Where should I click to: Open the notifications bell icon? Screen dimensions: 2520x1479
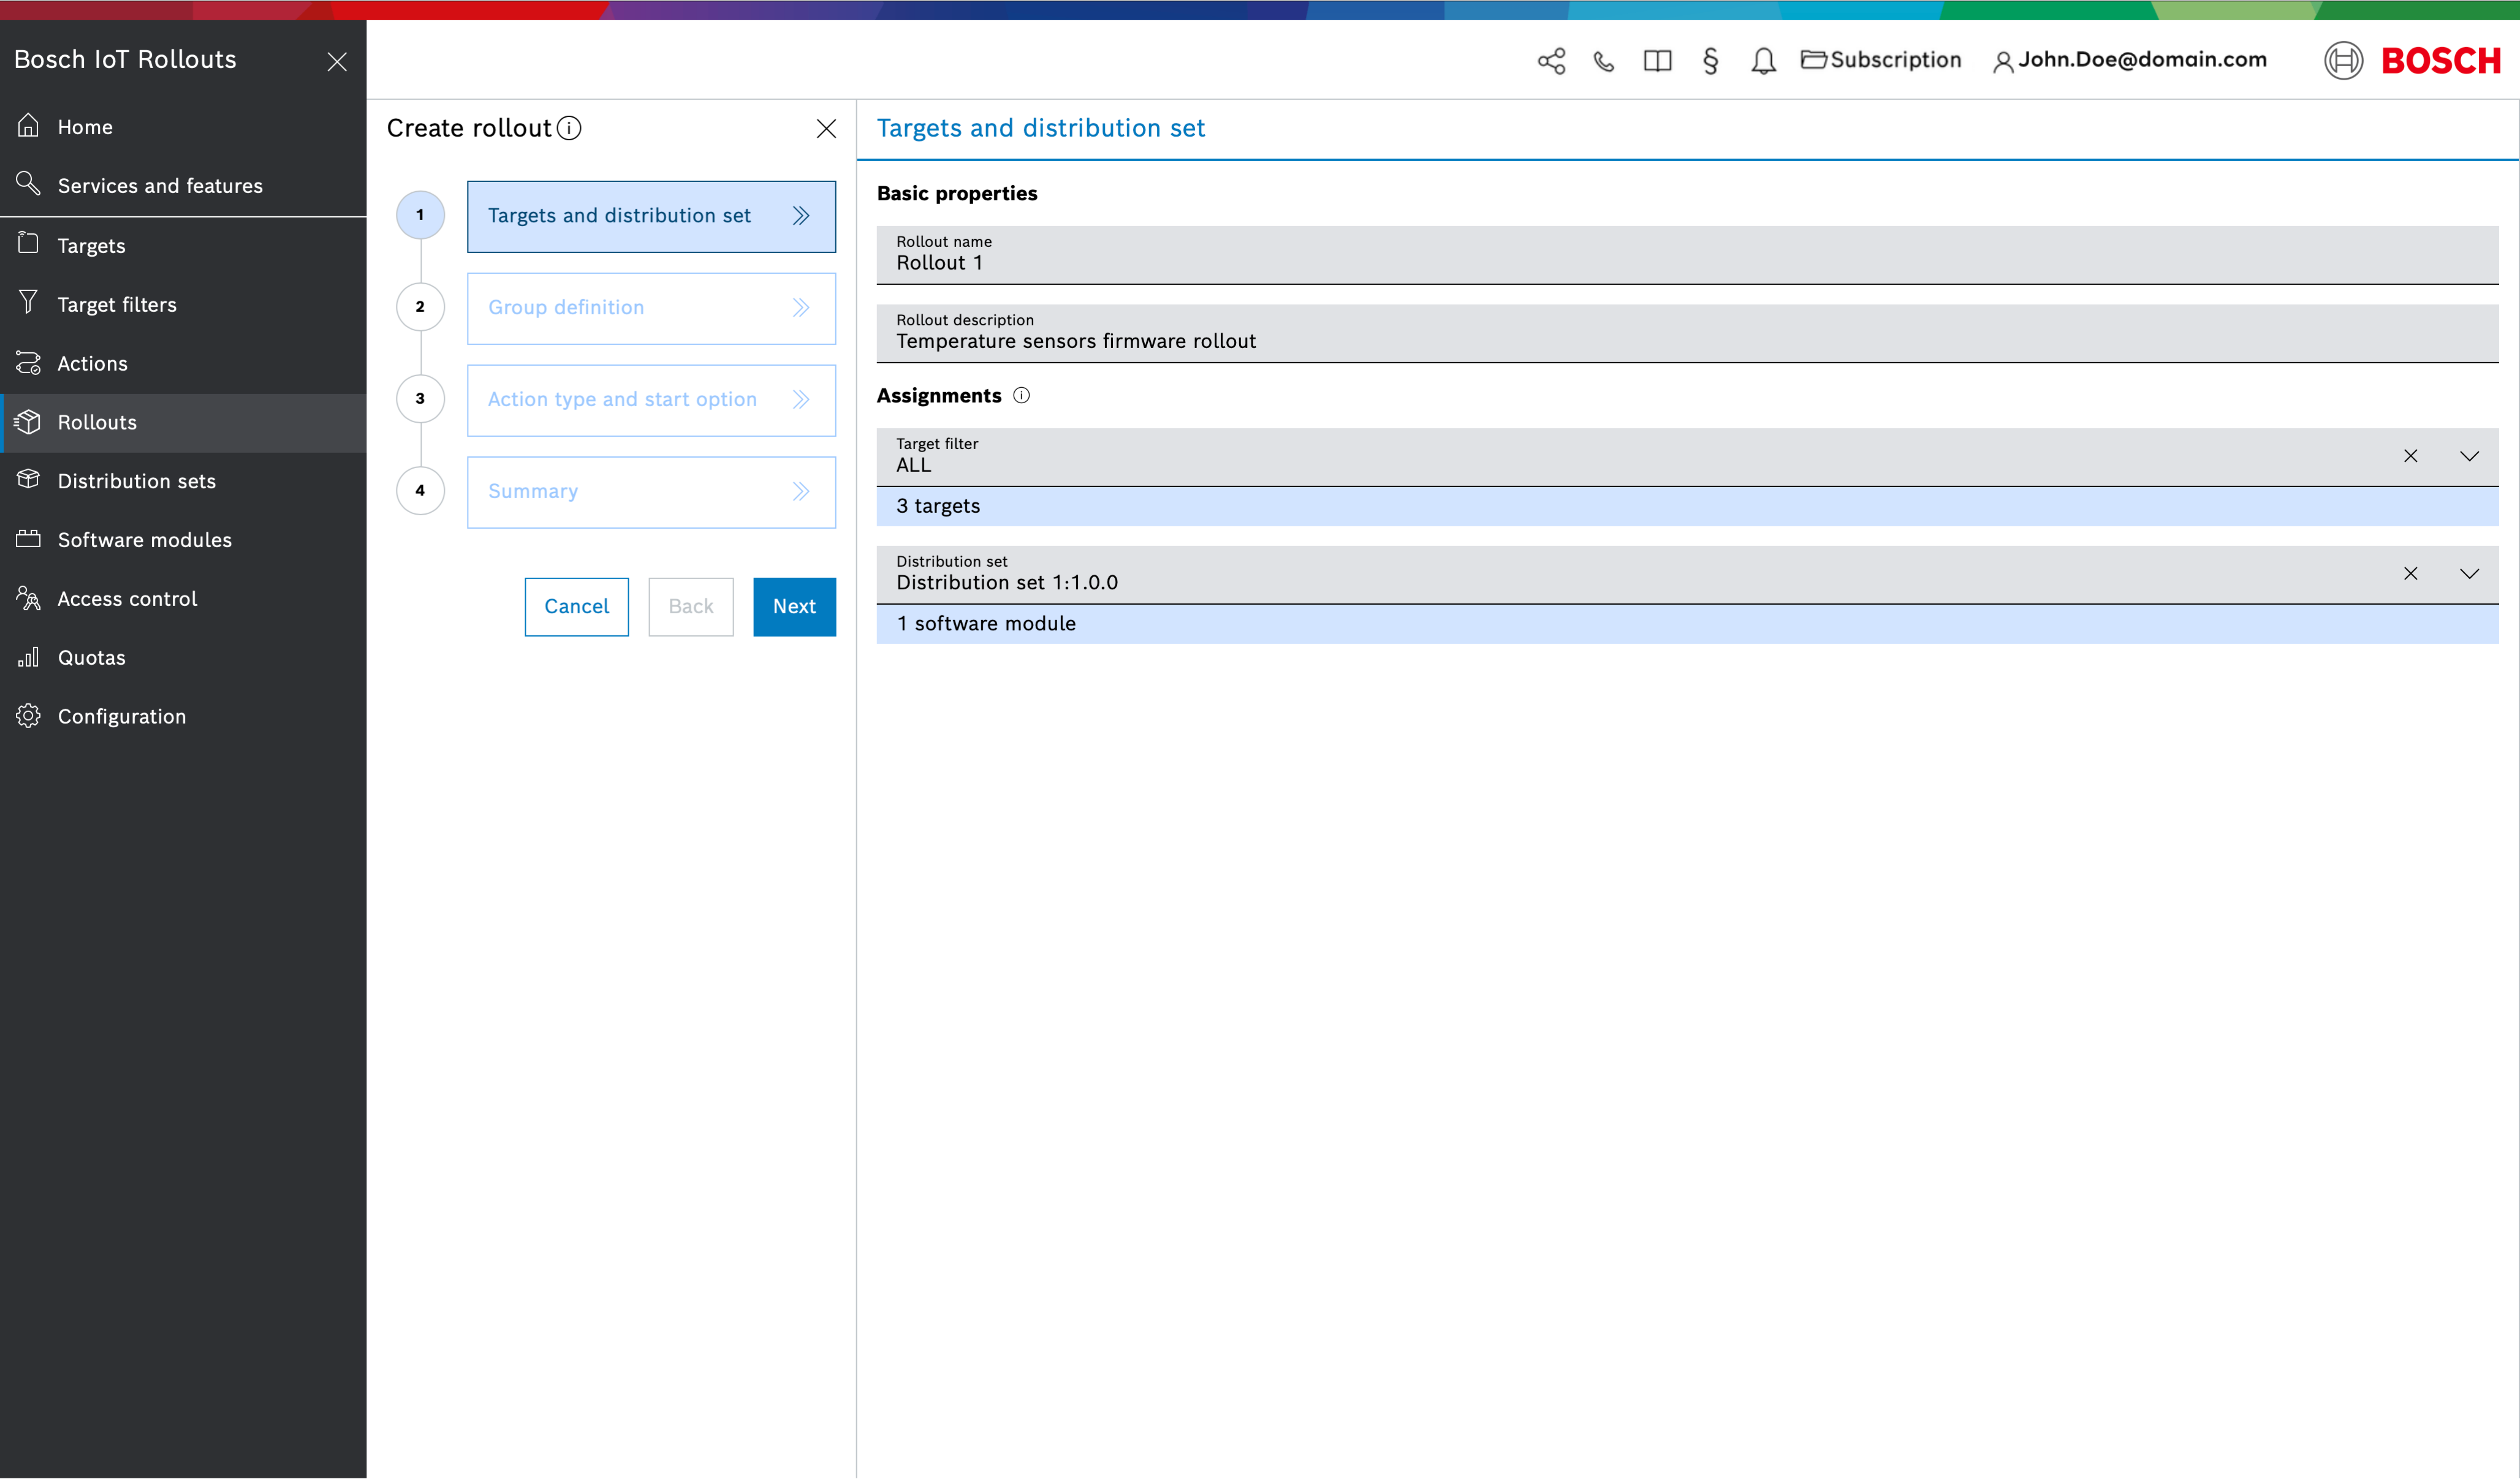coord(1763,61)
